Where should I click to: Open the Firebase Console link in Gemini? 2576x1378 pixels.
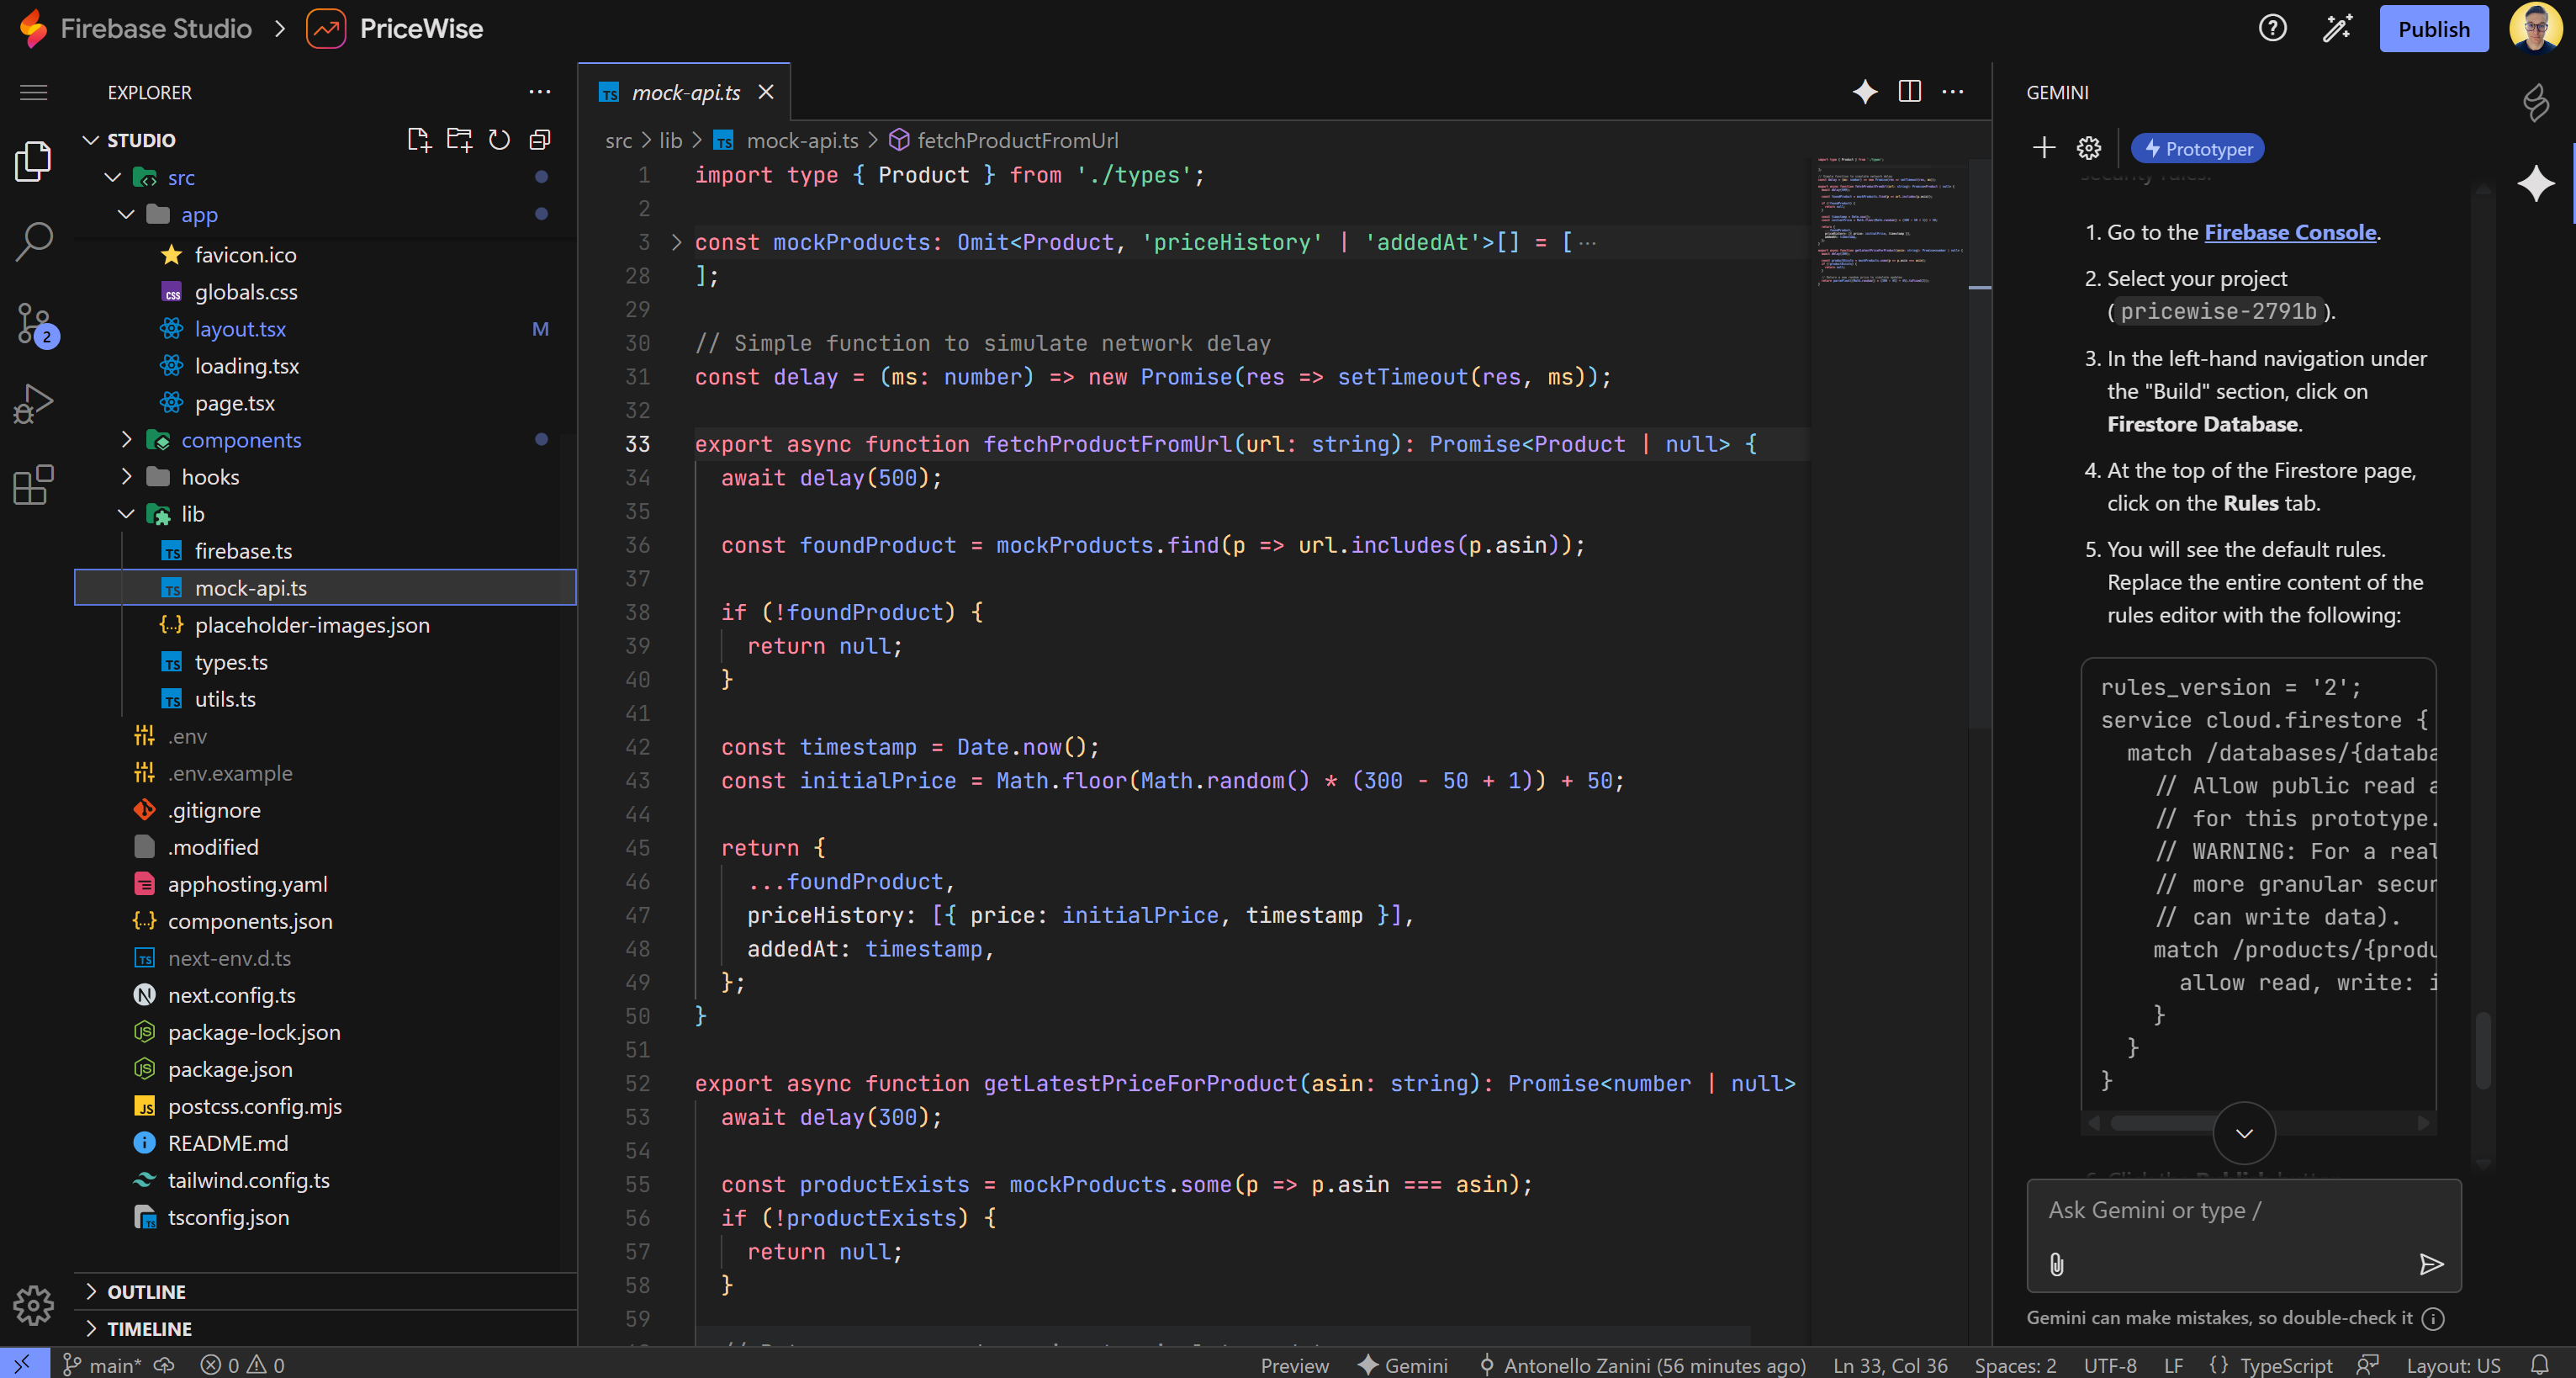point(2290,231)
